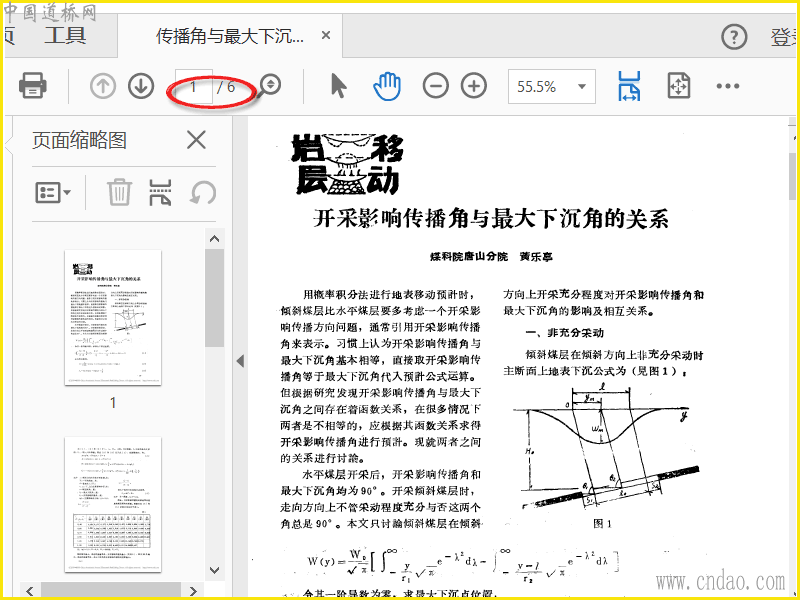Close the 页面缩略图 panel

pyautogui.click(x=196, y=140)
